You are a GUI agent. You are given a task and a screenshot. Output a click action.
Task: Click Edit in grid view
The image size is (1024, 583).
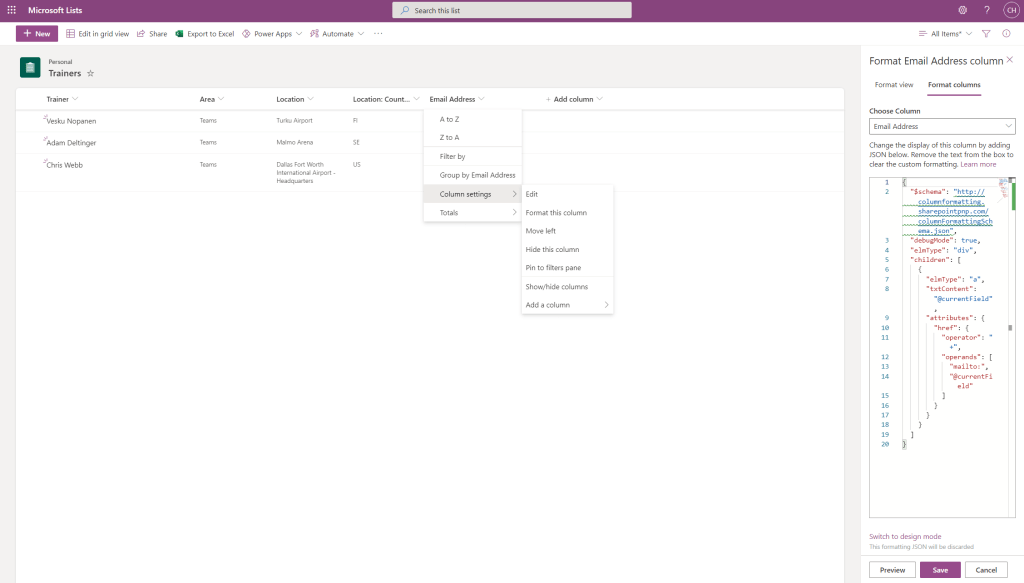coord(98,34)
